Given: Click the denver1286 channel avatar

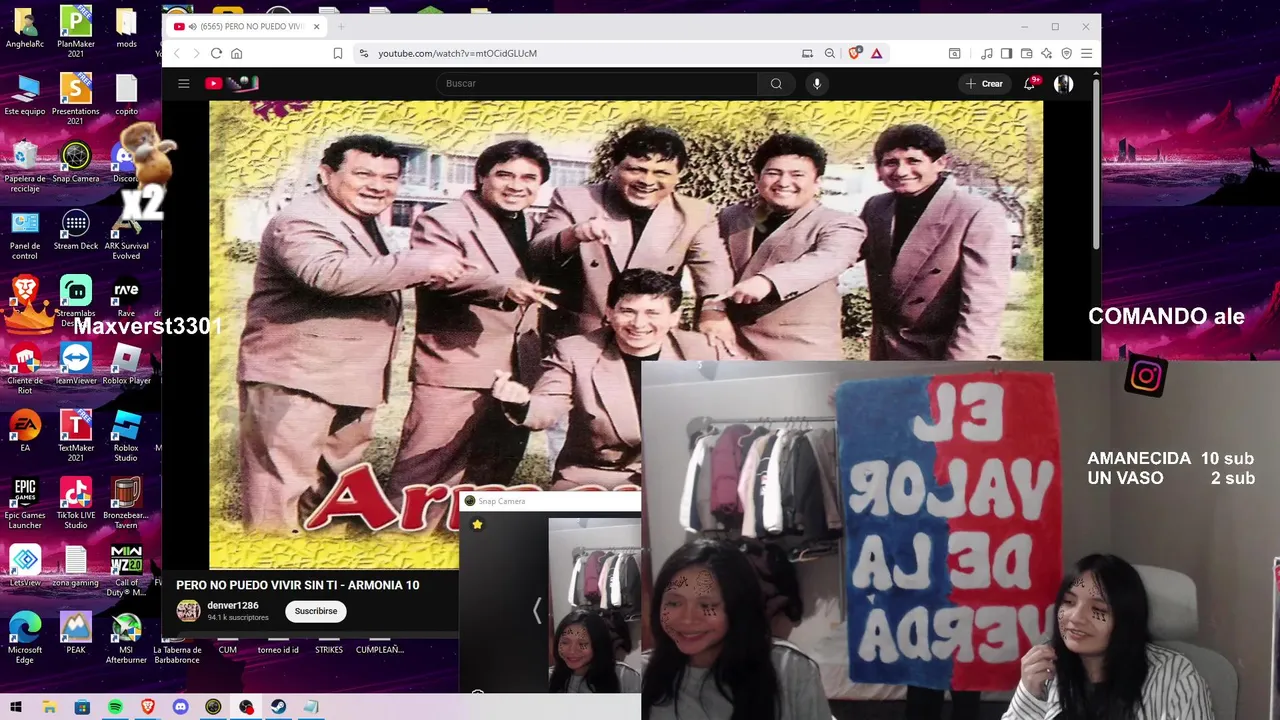Looking at the screenshot, I should point(188,611).
